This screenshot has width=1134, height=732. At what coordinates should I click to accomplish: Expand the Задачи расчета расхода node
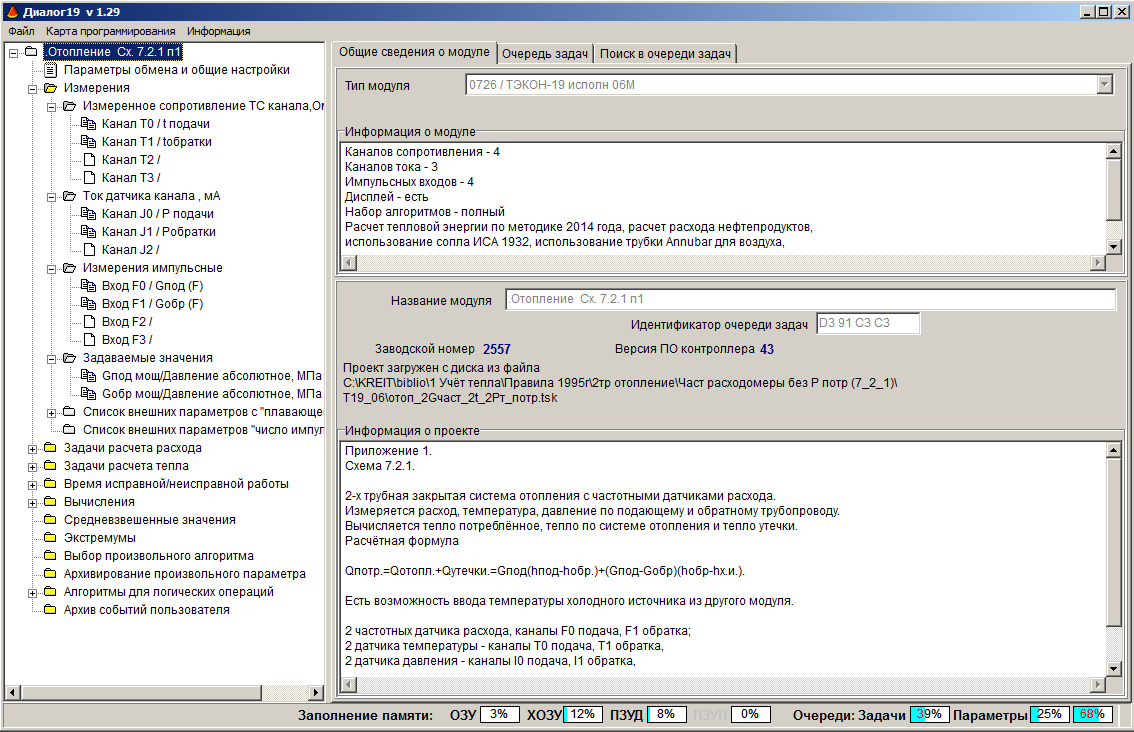coord(32,448)
